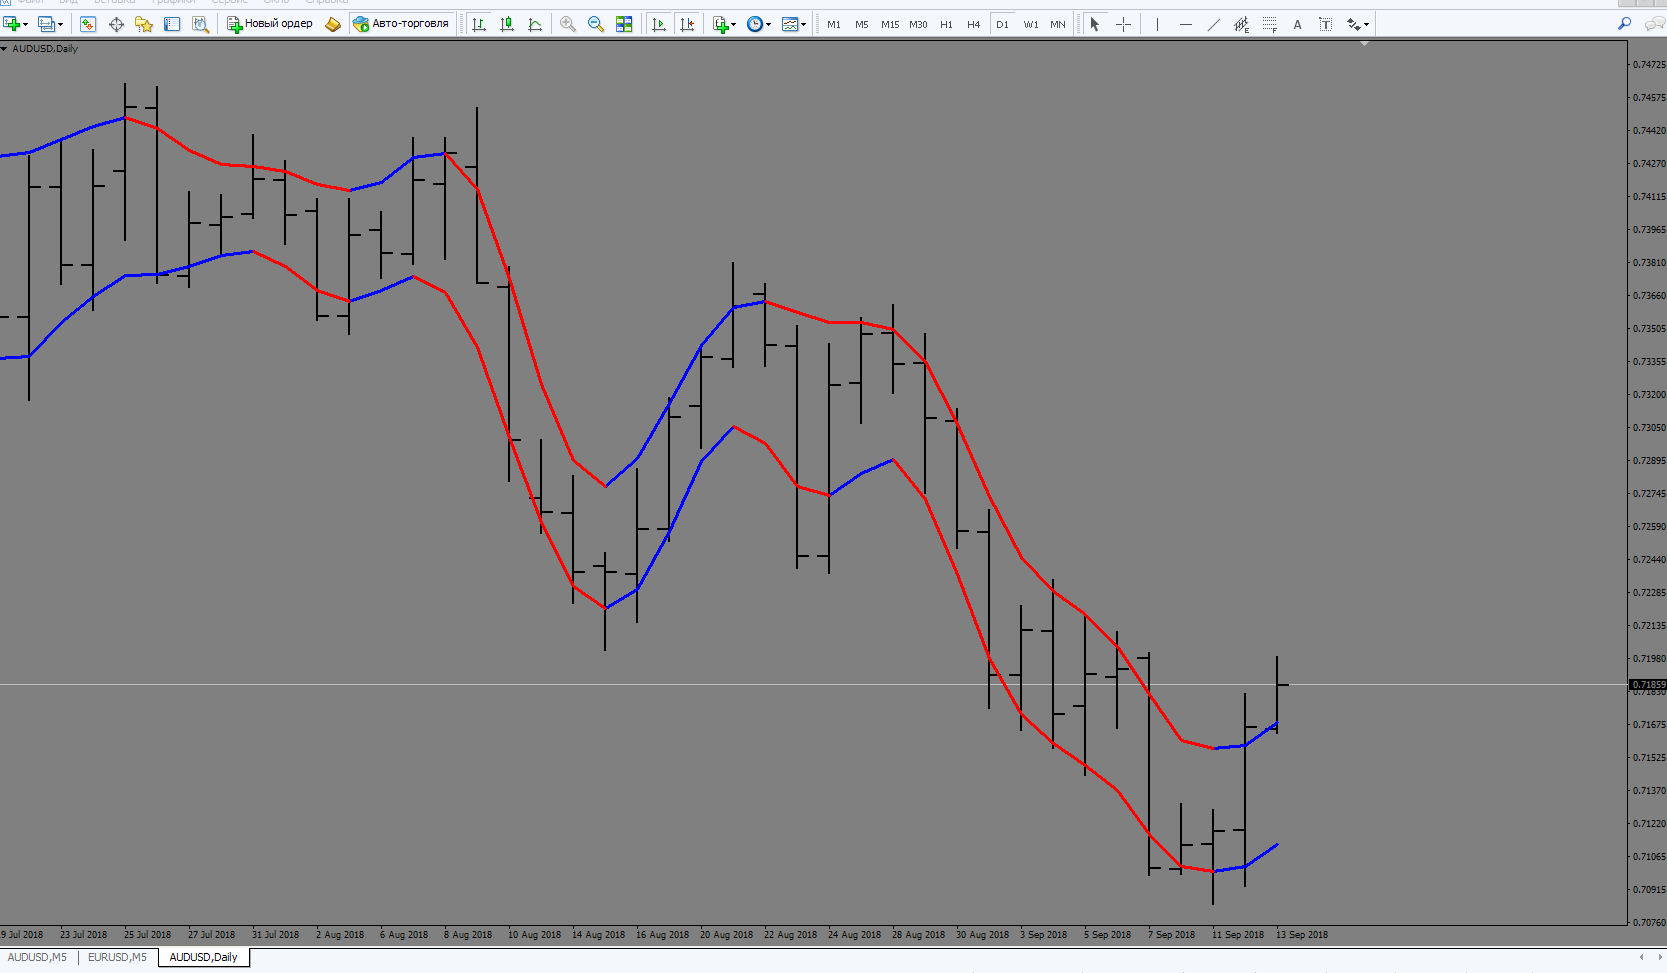The width and height of the screenshot is (1667, 973).
Task: Select the Fibonacci retracement tool
Action: pyautogui.click(x=1269, y=24)
